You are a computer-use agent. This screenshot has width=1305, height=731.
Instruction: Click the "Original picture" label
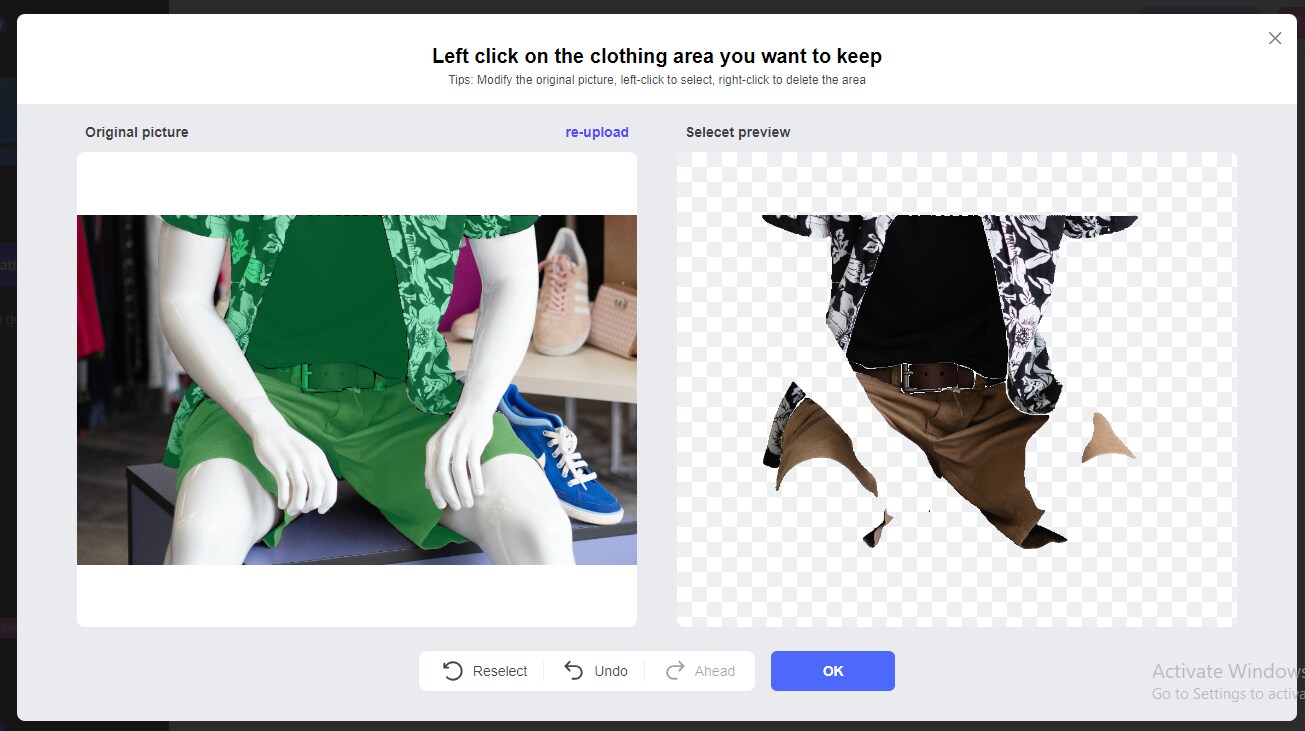click(136, 132)
